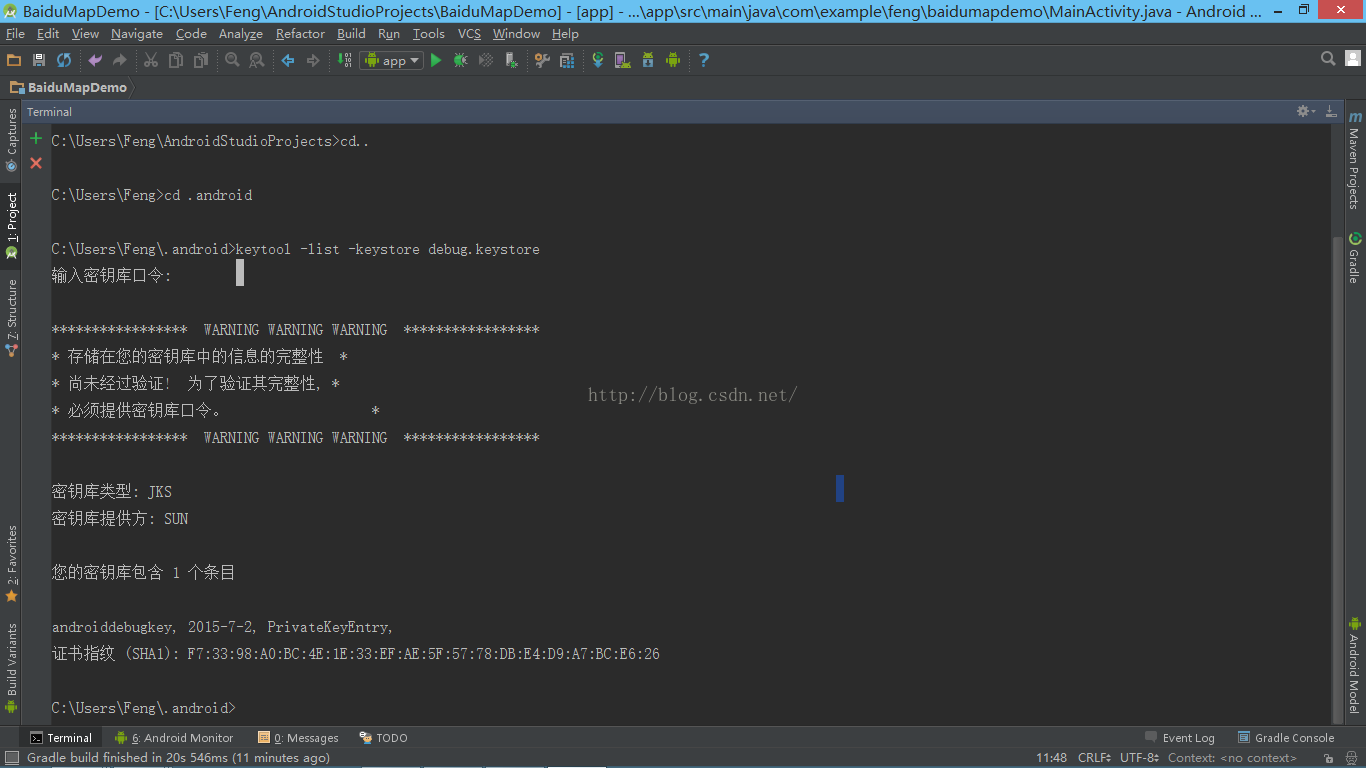Click the Redo arrow icon

click(x=120, y=60)
